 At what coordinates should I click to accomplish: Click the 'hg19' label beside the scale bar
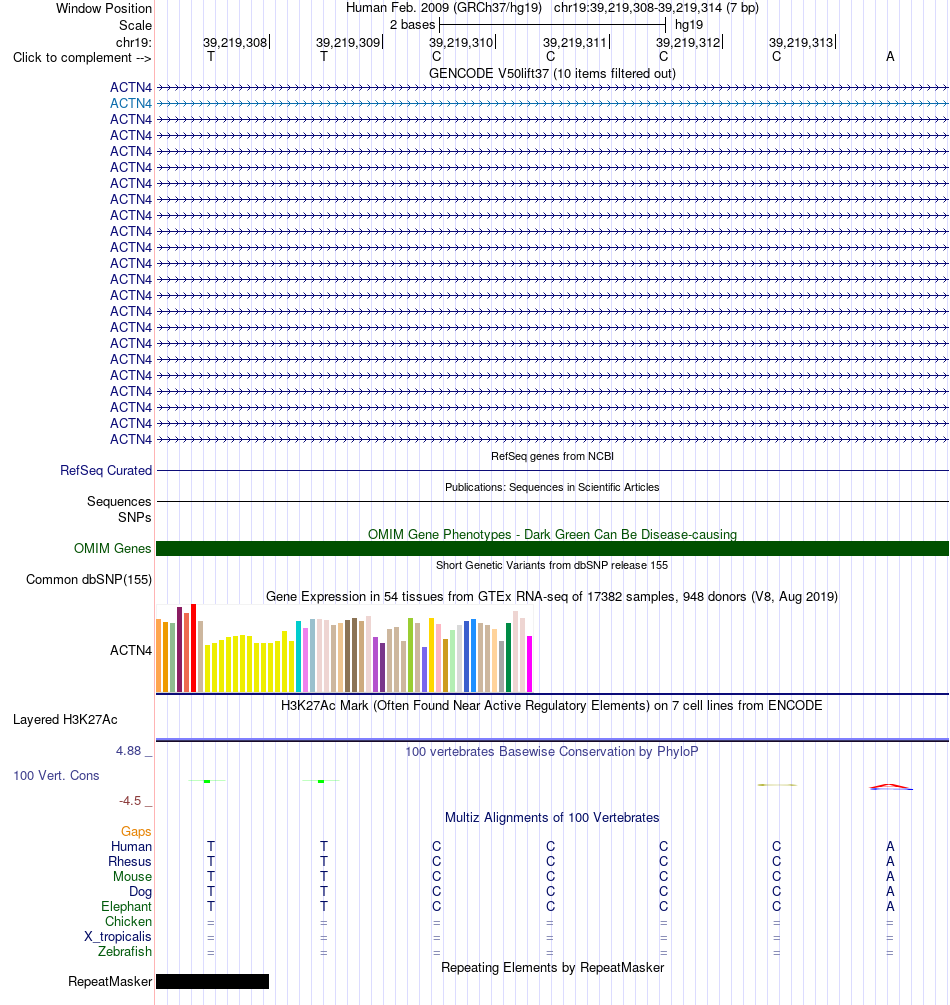click(x=688, y=24)
